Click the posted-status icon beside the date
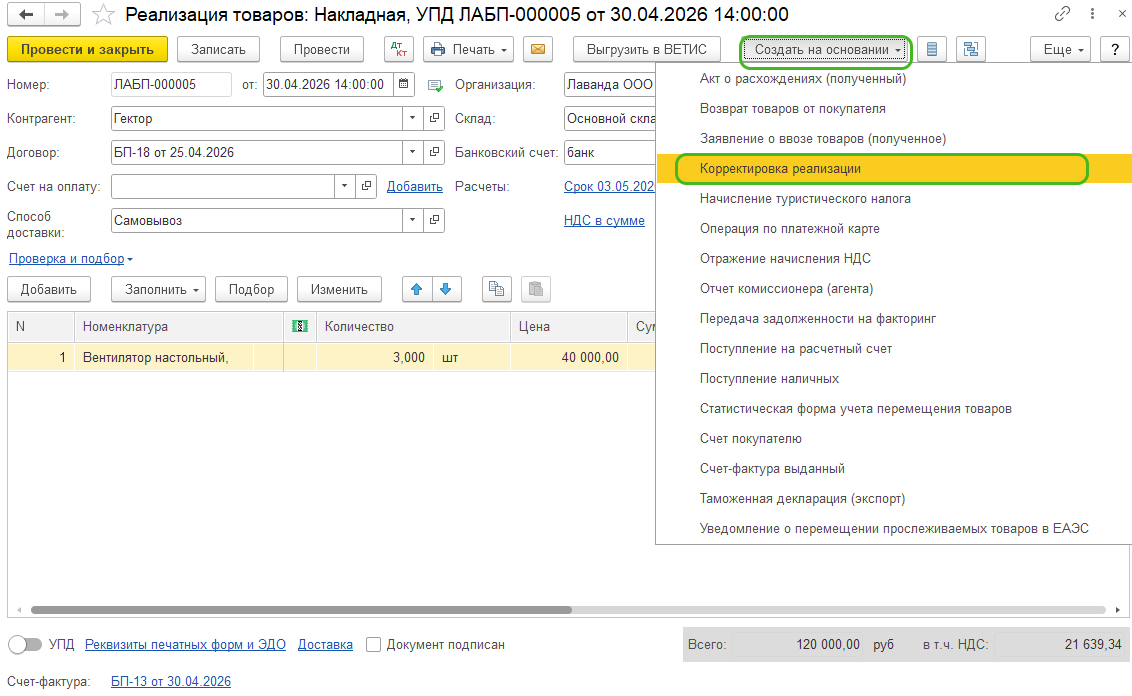 (x=435, y=85)
